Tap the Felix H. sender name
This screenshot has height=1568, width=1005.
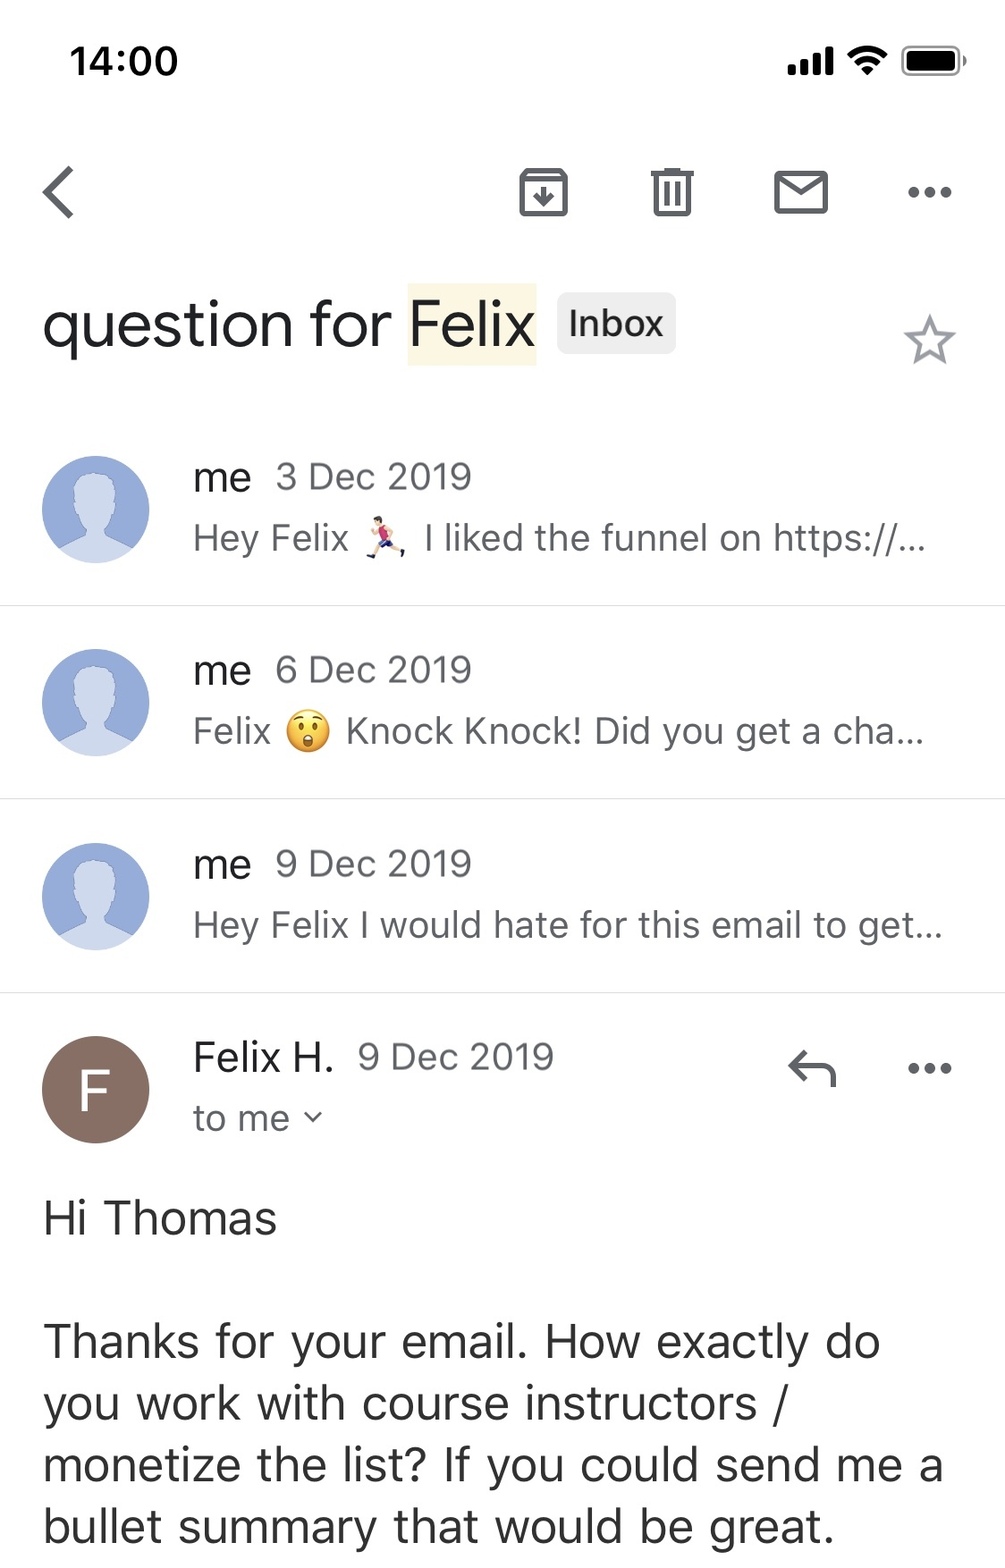coord(263,1057)
